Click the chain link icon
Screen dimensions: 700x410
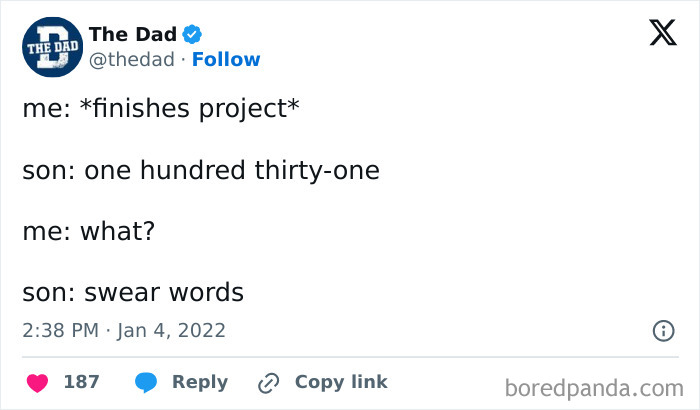pyautogui.click(x=268, y=382)
